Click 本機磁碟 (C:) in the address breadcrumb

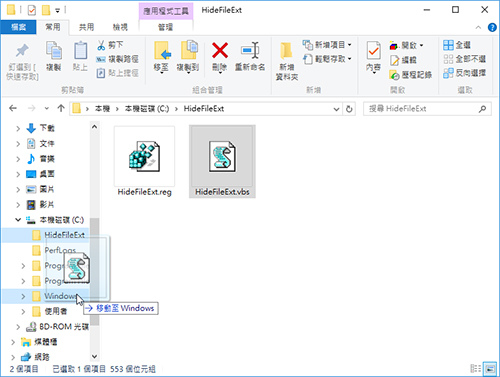click(x=147, y=109)
